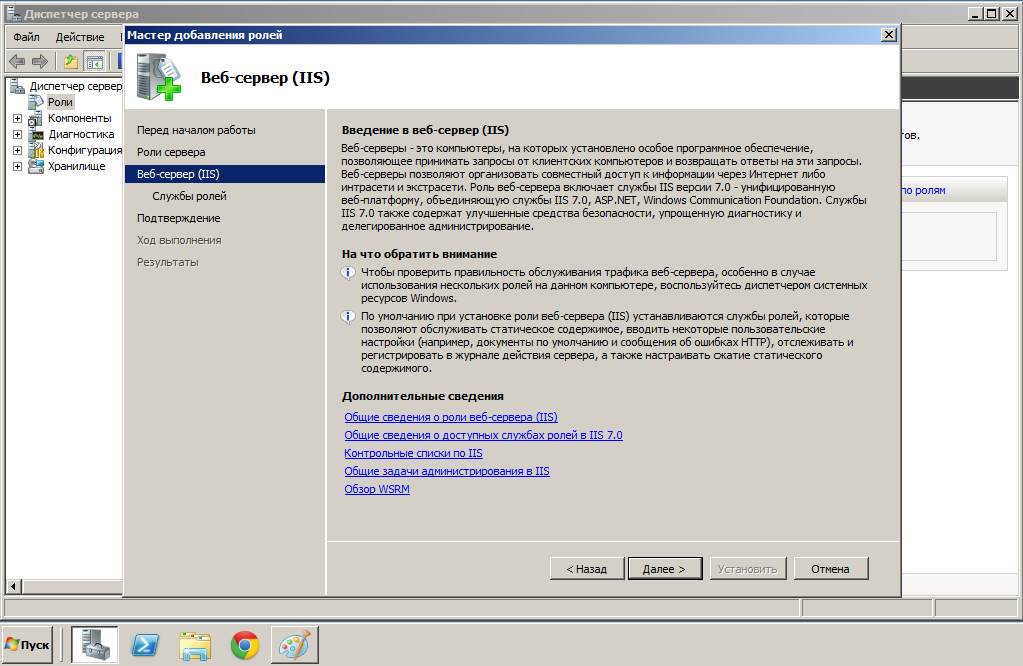Click the Server Manager taskbar icon
This screenshot has width=1023, height=666.
pyautogui.click(x=95, y=645)
